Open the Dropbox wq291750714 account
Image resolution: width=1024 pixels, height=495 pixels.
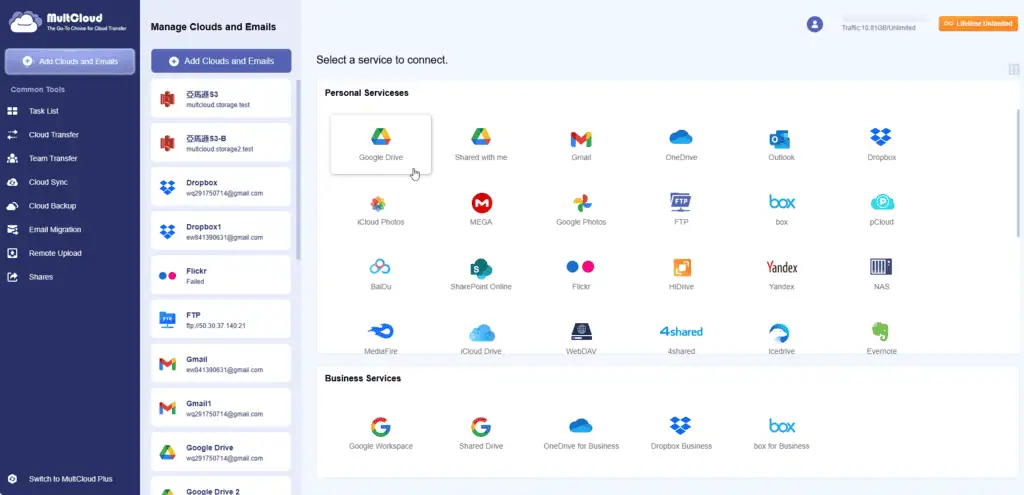[x=221, y=187]
